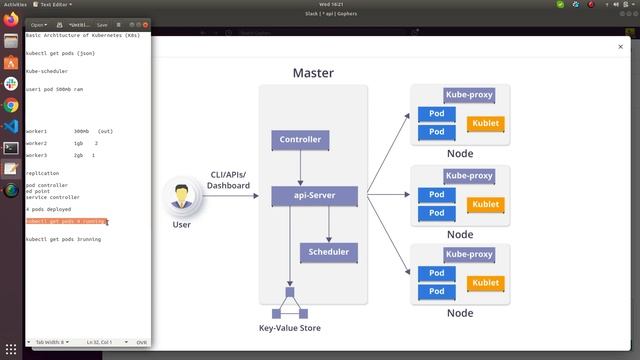The width and height of the screenshot is (640, 360).
Task: Change the Tab Width: 8 dropdown
Action: [52, 342]
